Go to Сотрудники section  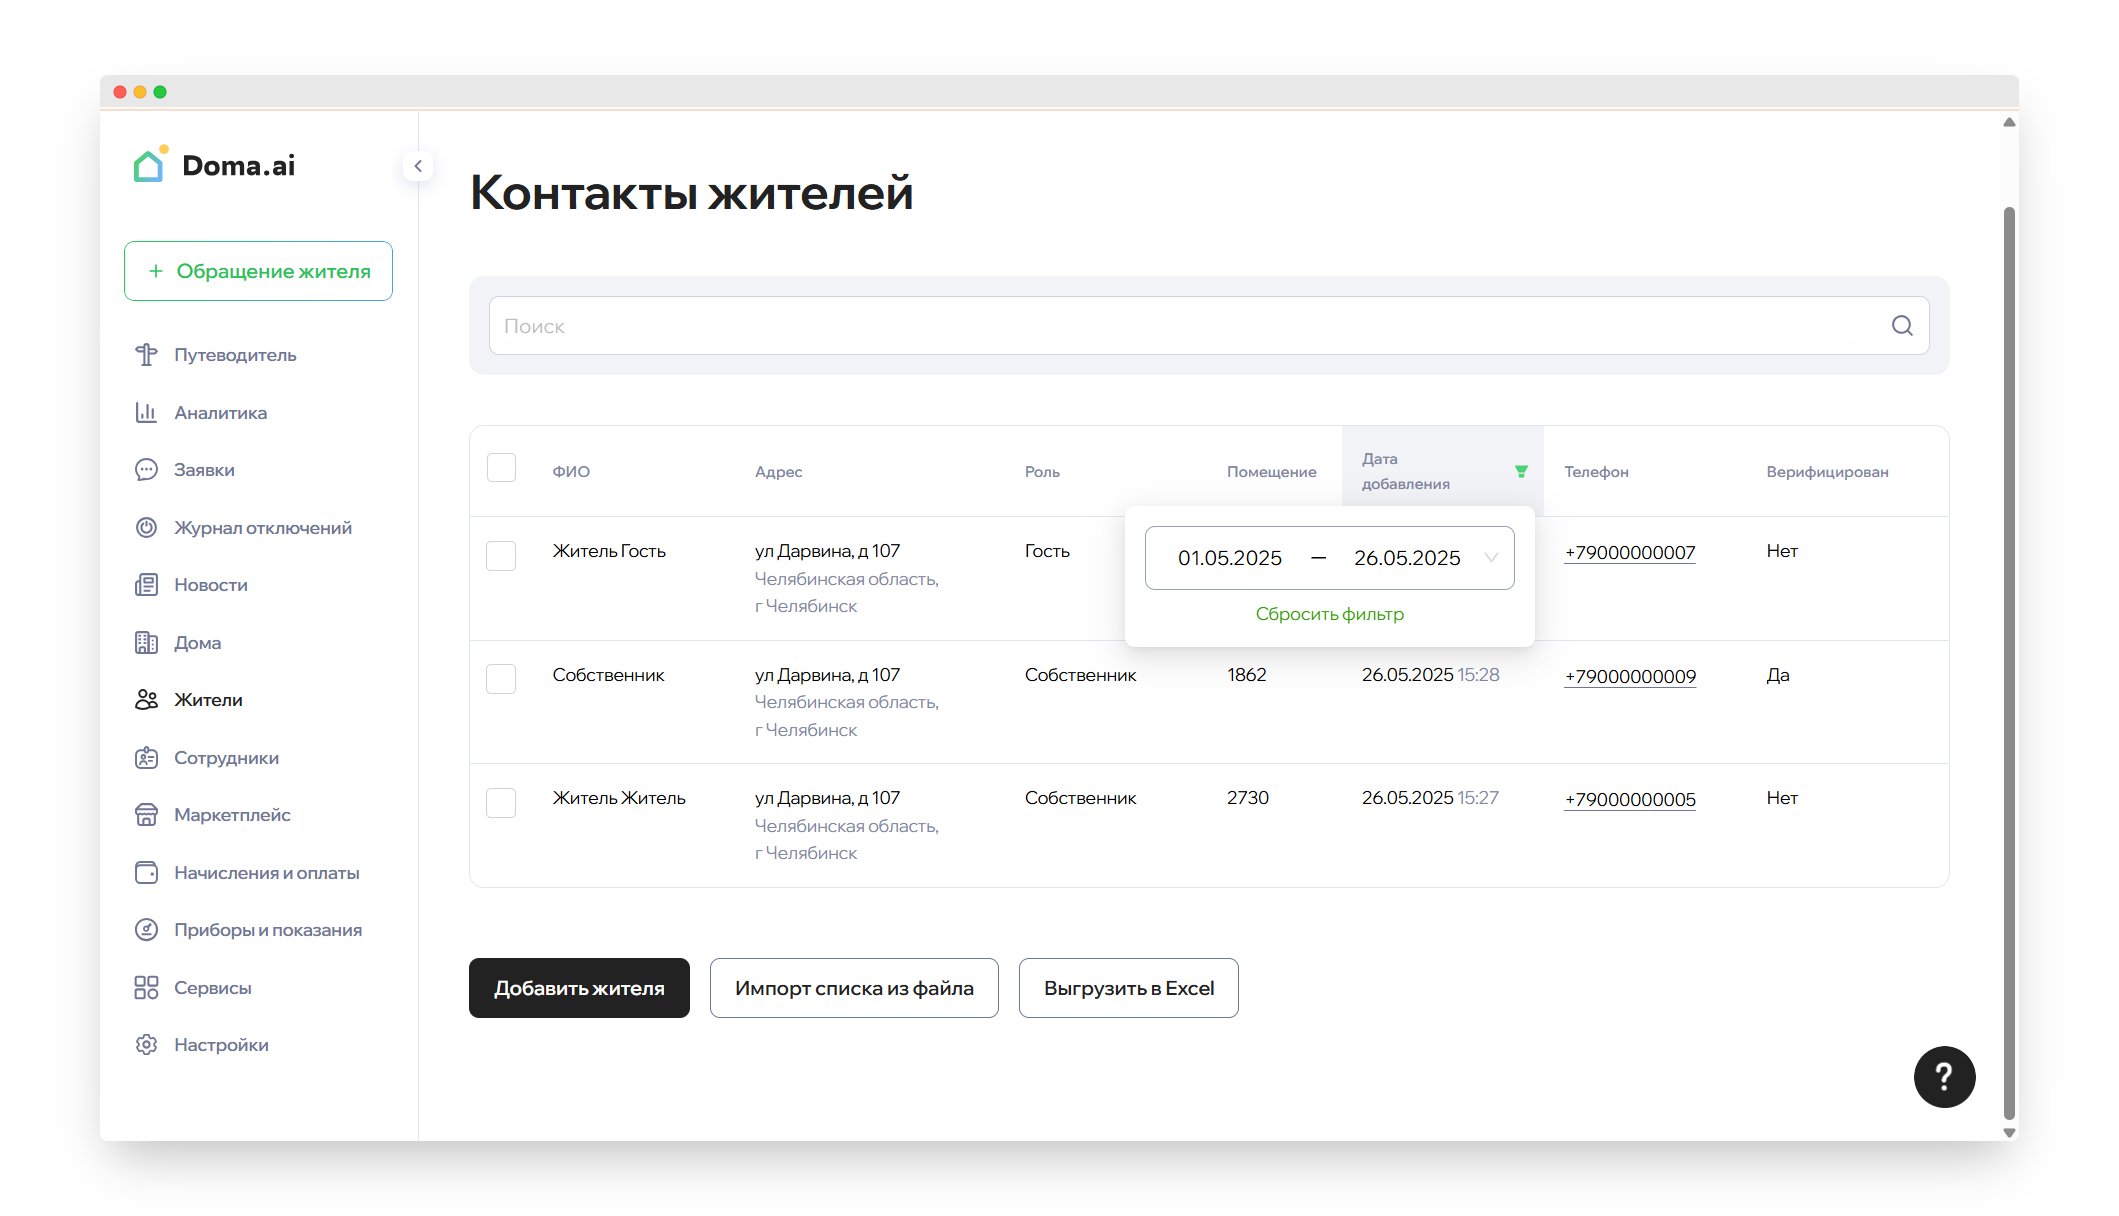[226, 758]
